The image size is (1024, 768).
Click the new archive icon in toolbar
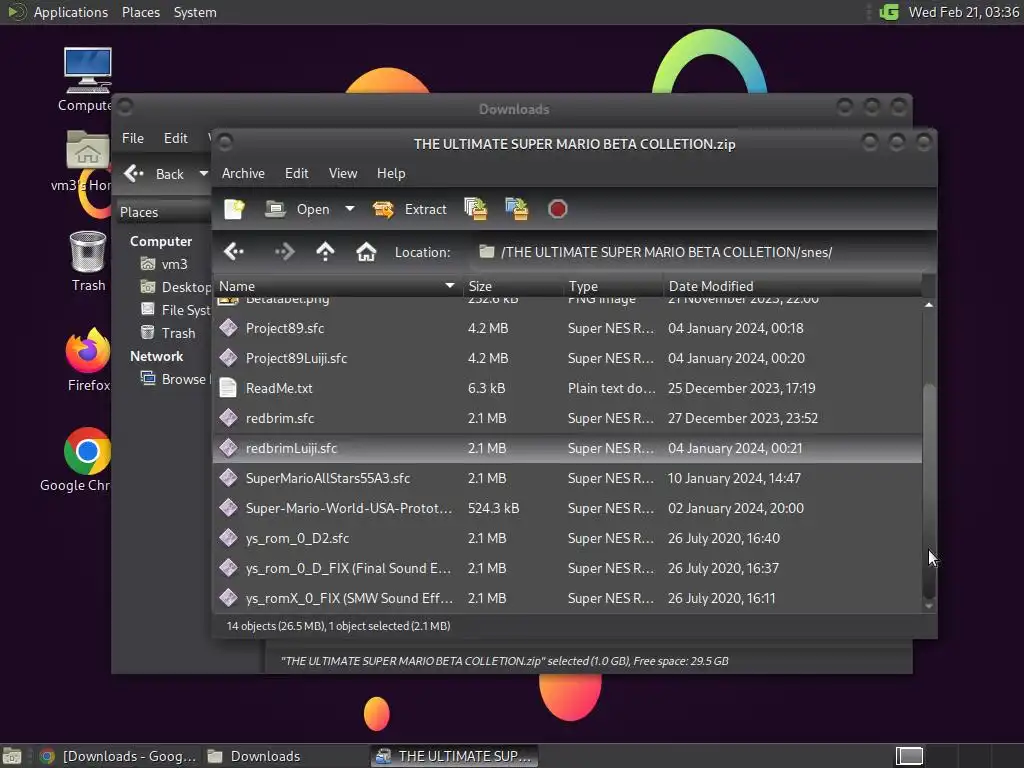tap(234, 209)
